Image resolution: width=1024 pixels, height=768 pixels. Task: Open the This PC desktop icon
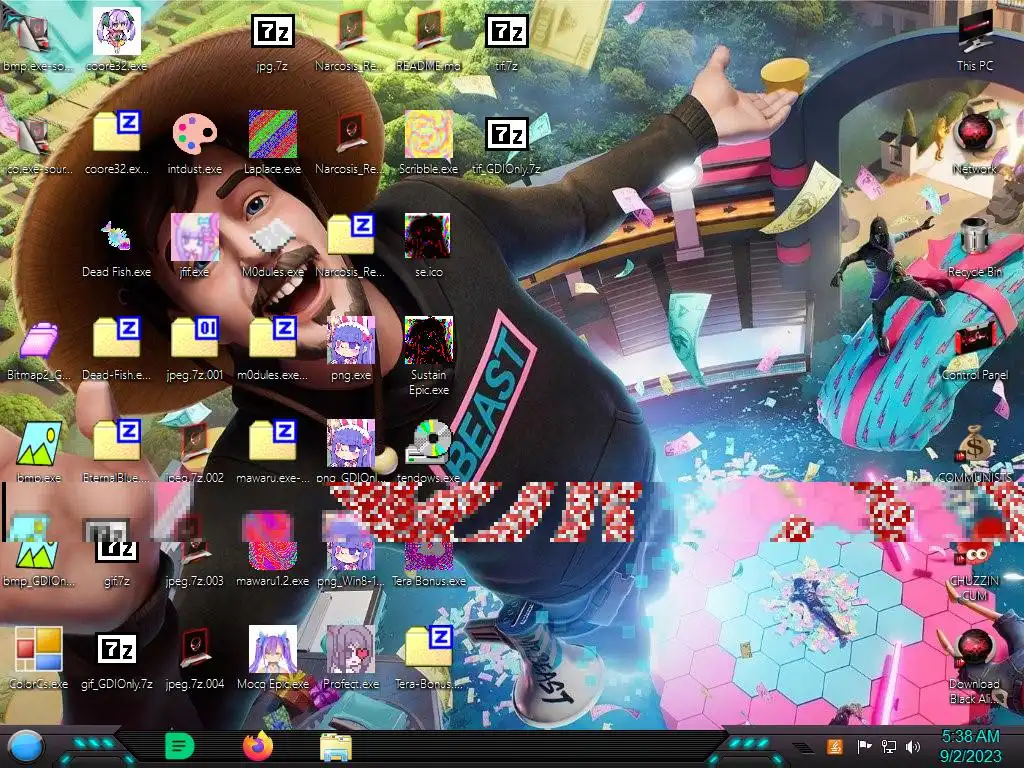pyautogui.click(x=975, y=31)
